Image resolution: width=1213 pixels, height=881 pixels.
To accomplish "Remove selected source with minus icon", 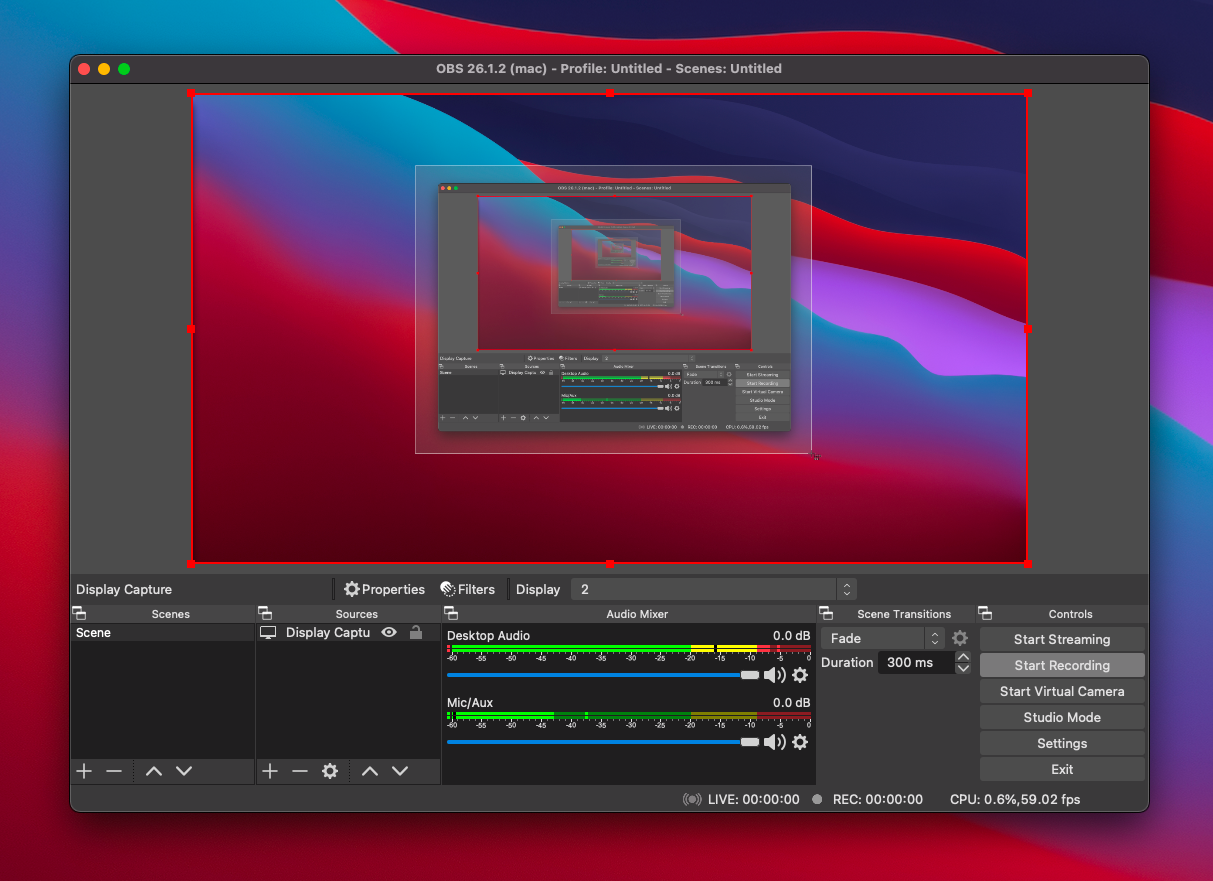I will [x=299, y=771].
